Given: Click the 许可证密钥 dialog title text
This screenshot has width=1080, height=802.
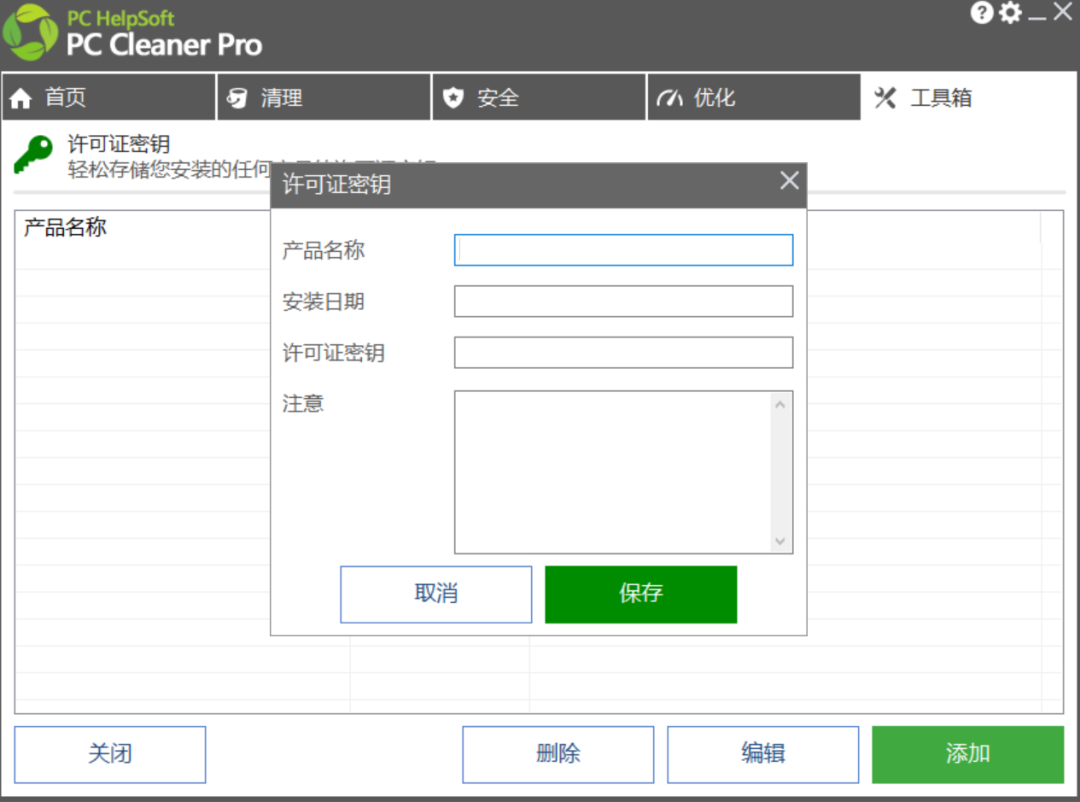Looking at the screenshot, I should click(x=337, y=185).
